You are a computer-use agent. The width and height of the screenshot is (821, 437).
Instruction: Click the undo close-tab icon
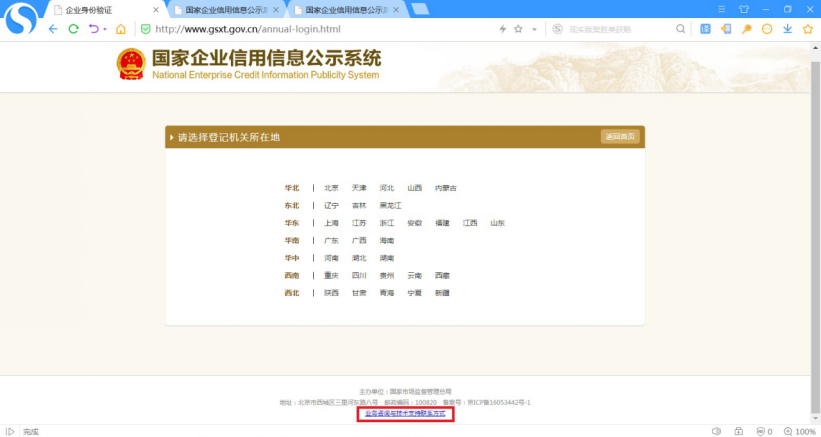pyautogui.click(x=94, y=29)
